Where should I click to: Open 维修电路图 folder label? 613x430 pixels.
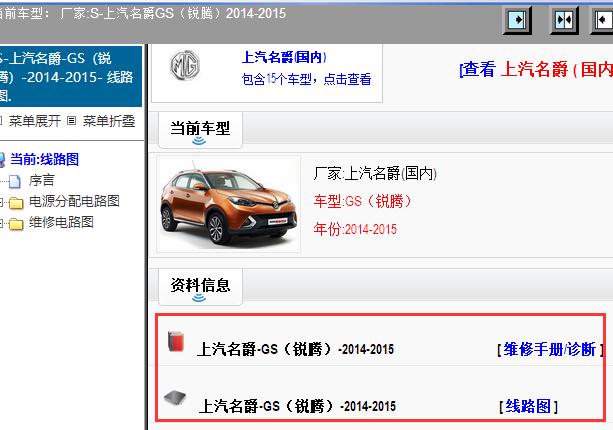click(x=61, y=222)
